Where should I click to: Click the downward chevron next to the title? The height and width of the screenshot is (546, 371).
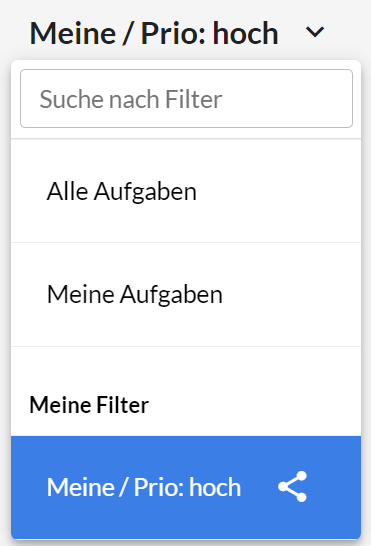click(x=315, y=32)
